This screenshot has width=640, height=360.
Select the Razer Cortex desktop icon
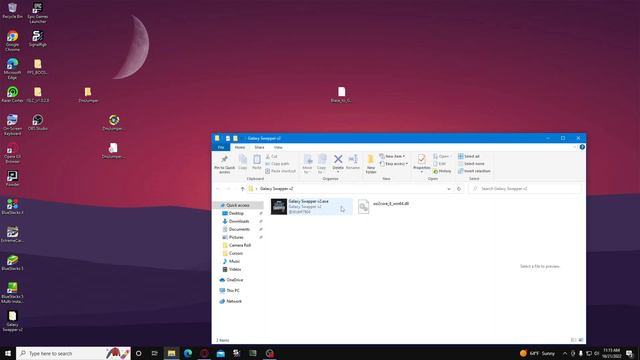12,95
